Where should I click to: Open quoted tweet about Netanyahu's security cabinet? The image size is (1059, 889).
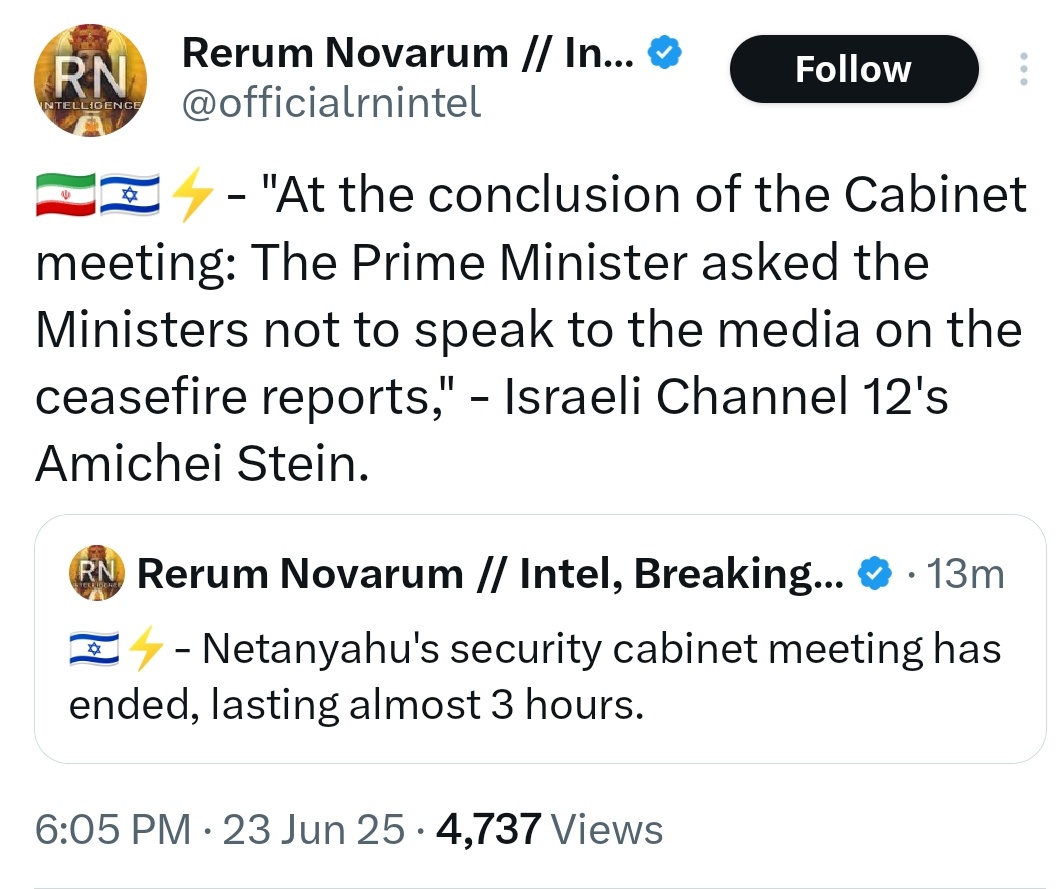click(540, 639)
